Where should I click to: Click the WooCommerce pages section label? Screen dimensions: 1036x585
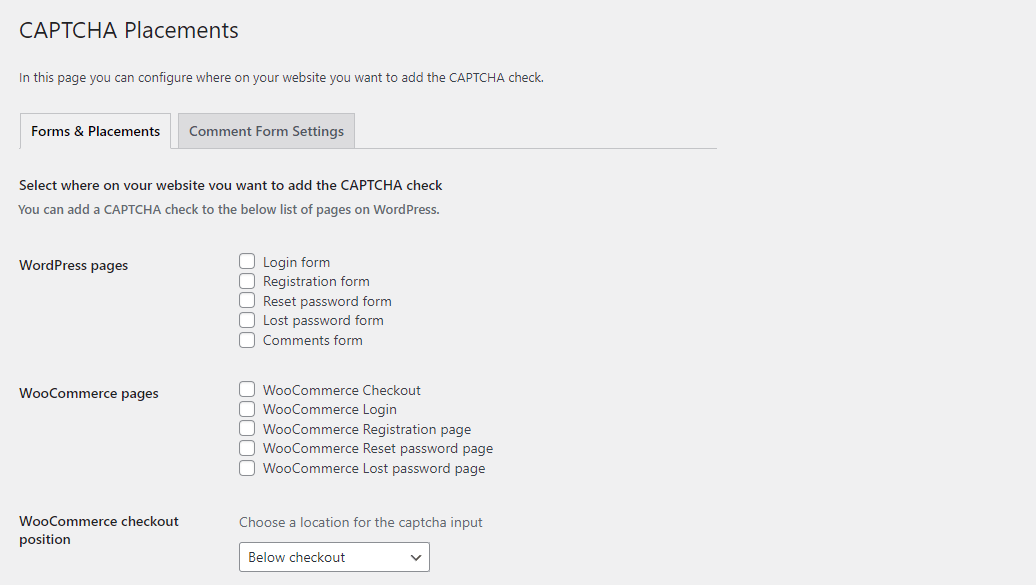tap(89, 393)
